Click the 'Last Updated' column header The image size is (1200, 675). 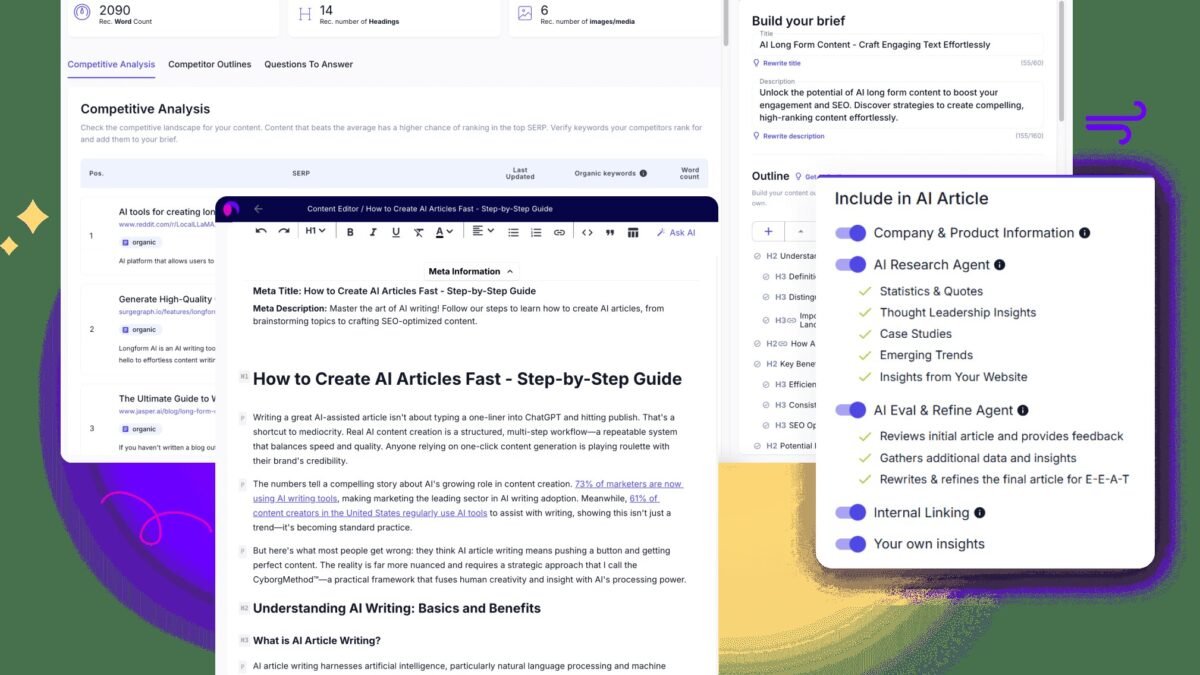(518, 173)
